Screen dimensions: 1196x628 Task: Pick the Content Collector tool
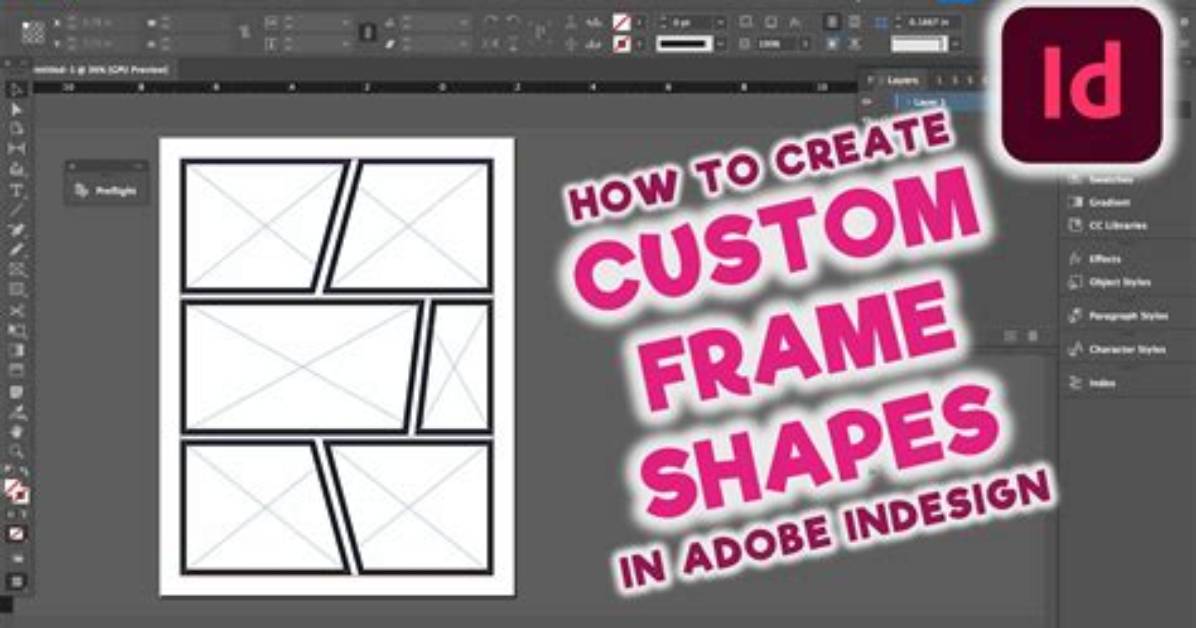(x=16, y=169)
